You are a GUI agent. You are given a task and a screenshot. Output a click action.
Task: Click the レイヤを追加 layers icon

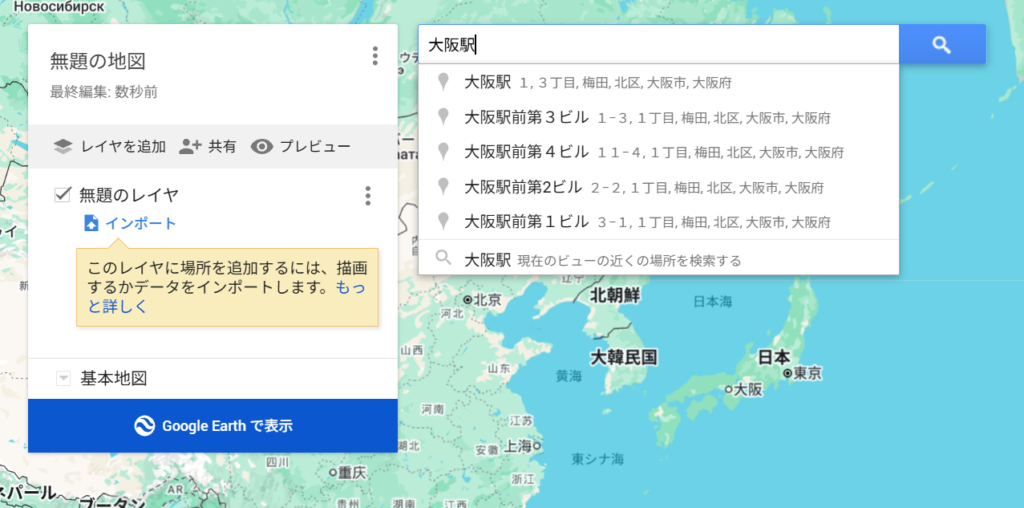pyautogui.click(x=63, y=146)
